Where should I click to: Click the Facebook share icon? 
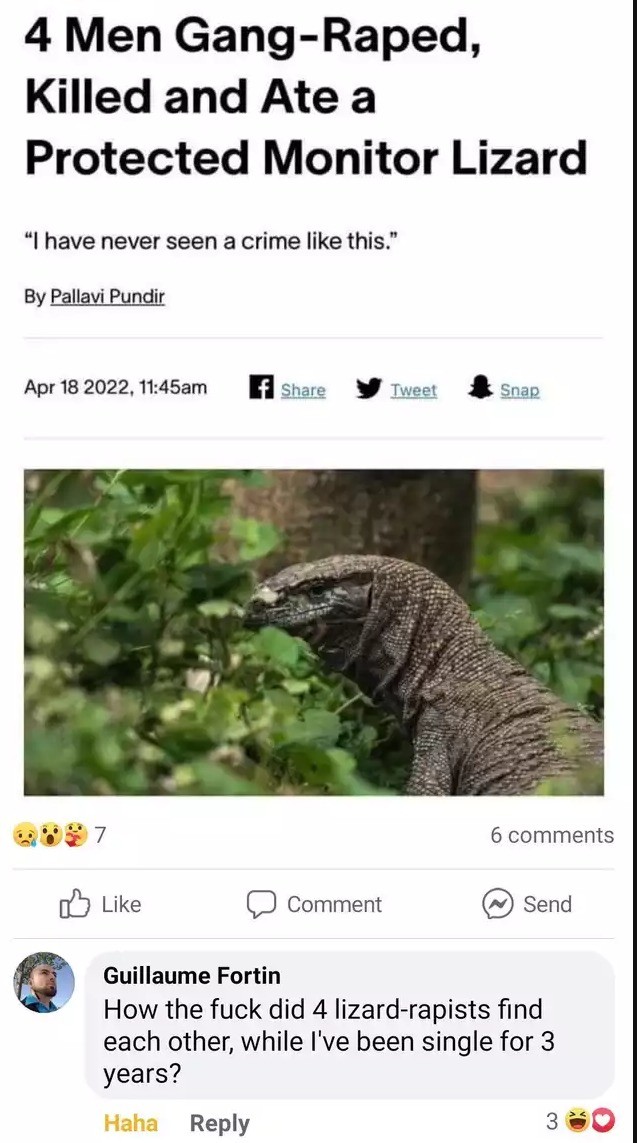tap(261, 388)
